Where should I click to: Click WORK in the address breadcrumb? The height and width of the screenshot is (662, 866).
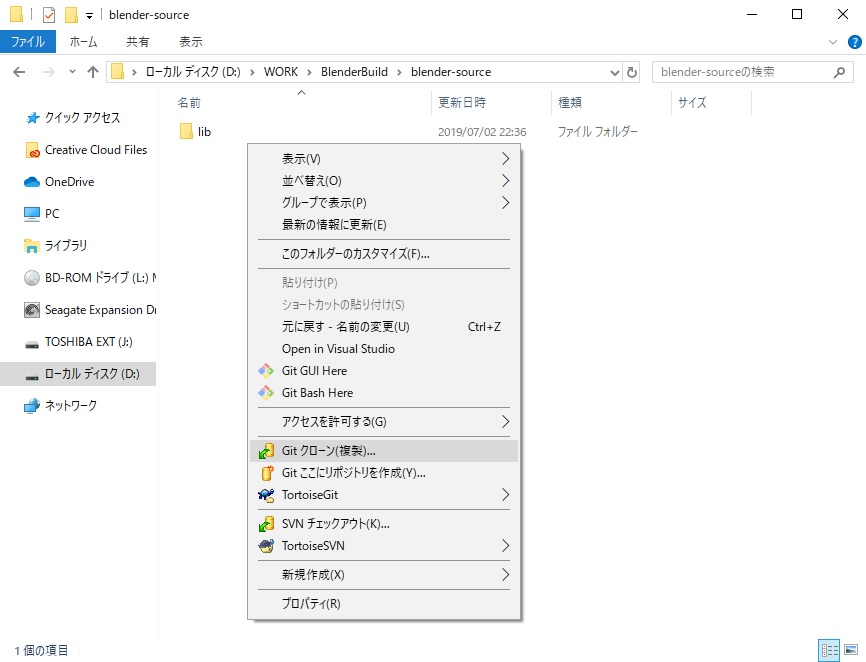coord(281,72)
